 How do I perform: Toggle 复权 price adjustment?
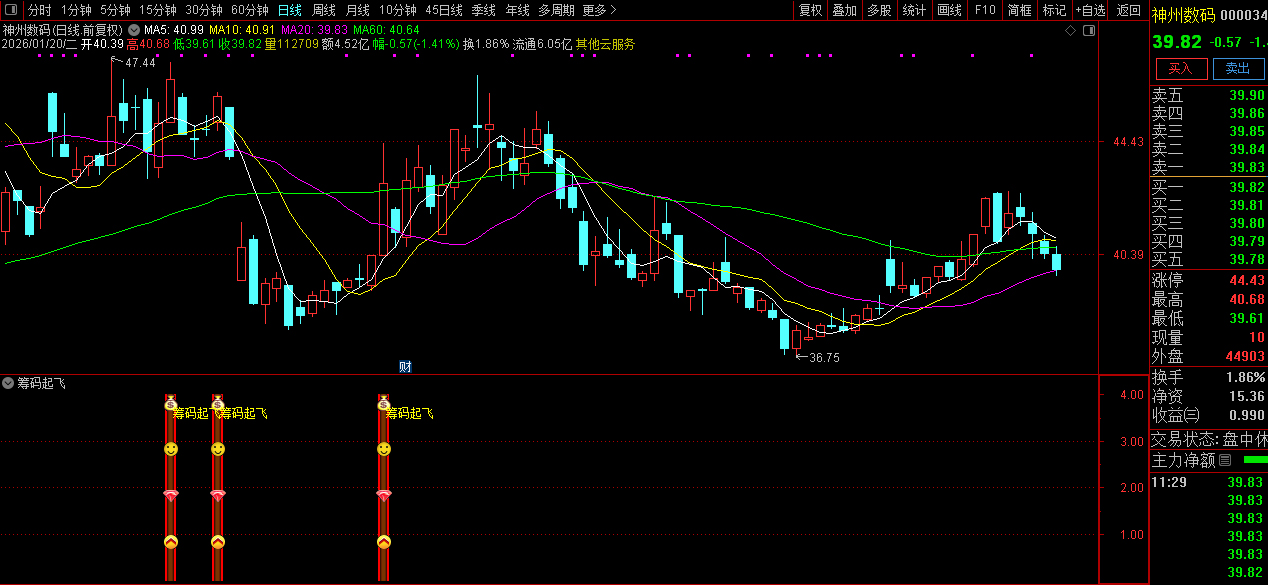(x=810, y=10)
